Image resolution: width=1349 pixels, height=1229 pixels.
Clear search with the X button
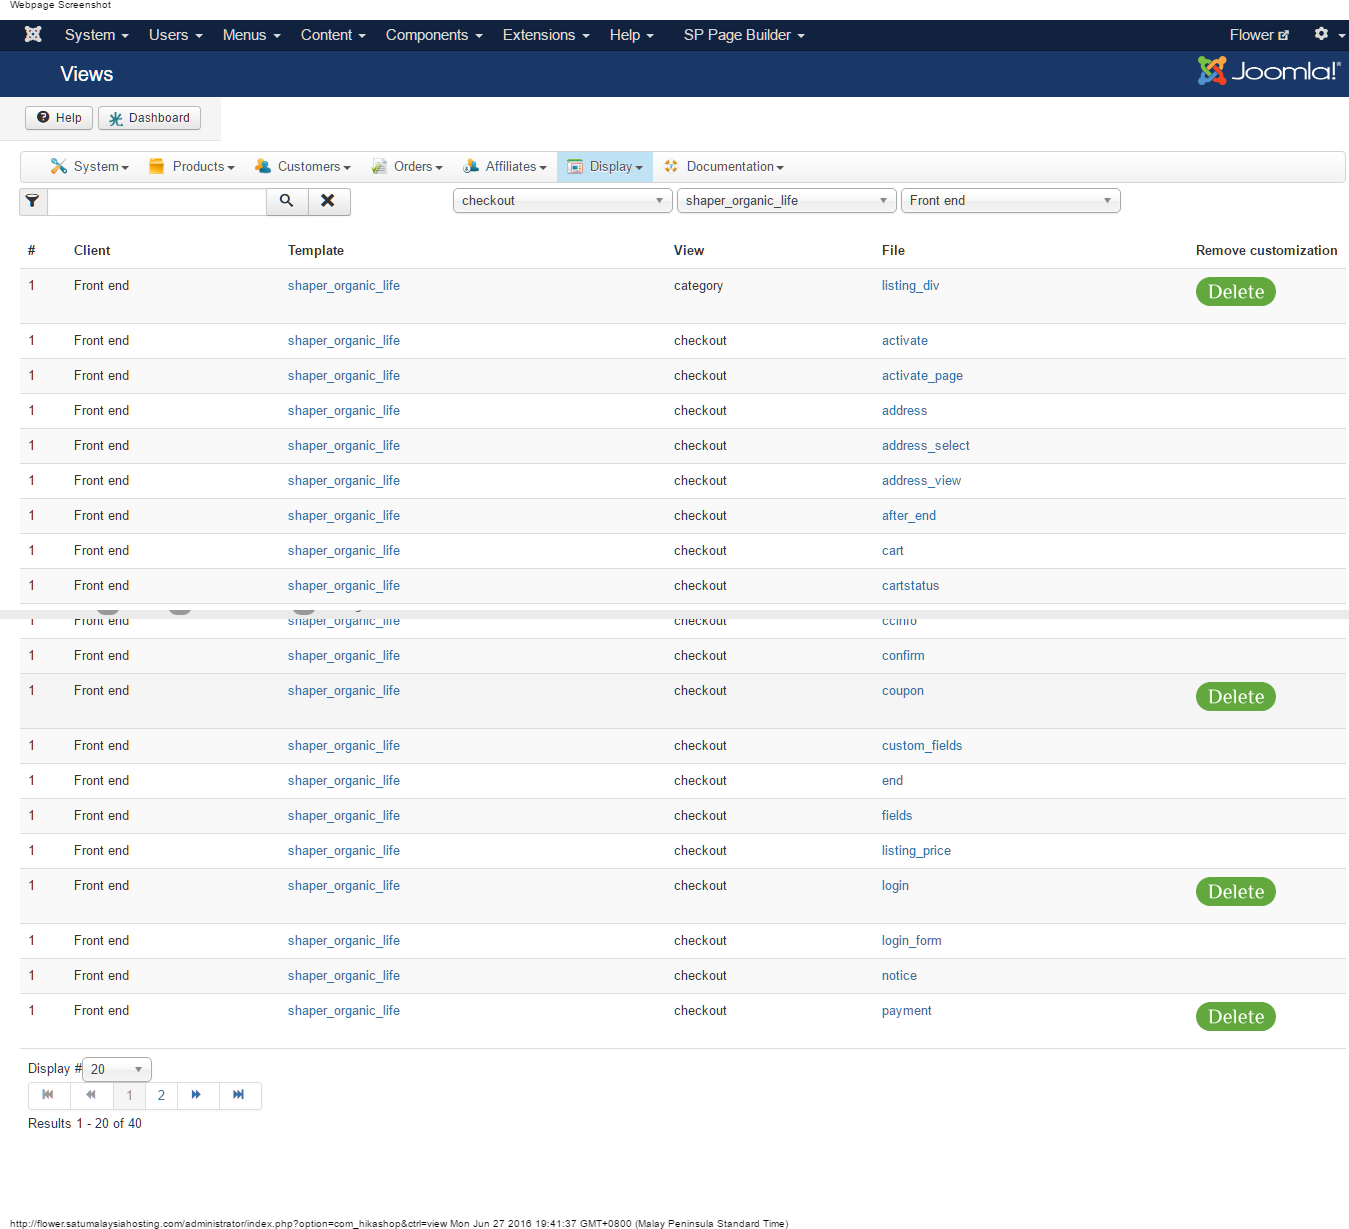328,201
